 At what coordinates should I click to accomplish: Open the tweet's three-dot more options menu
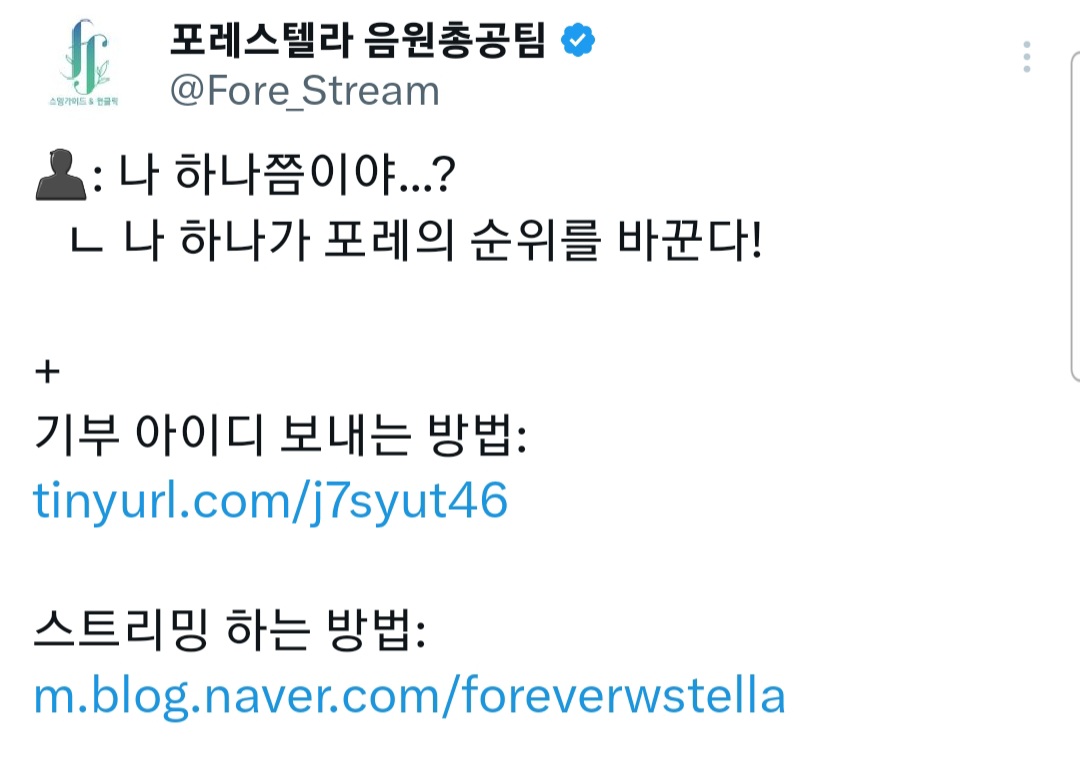pyautogui.click(x=1026, y=57)
